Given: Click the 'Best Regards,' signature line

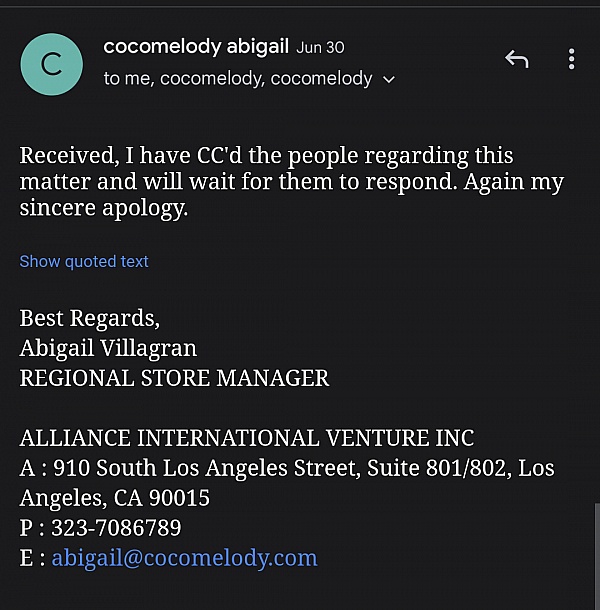Looking at the screenshot, I should click(89, 318).
